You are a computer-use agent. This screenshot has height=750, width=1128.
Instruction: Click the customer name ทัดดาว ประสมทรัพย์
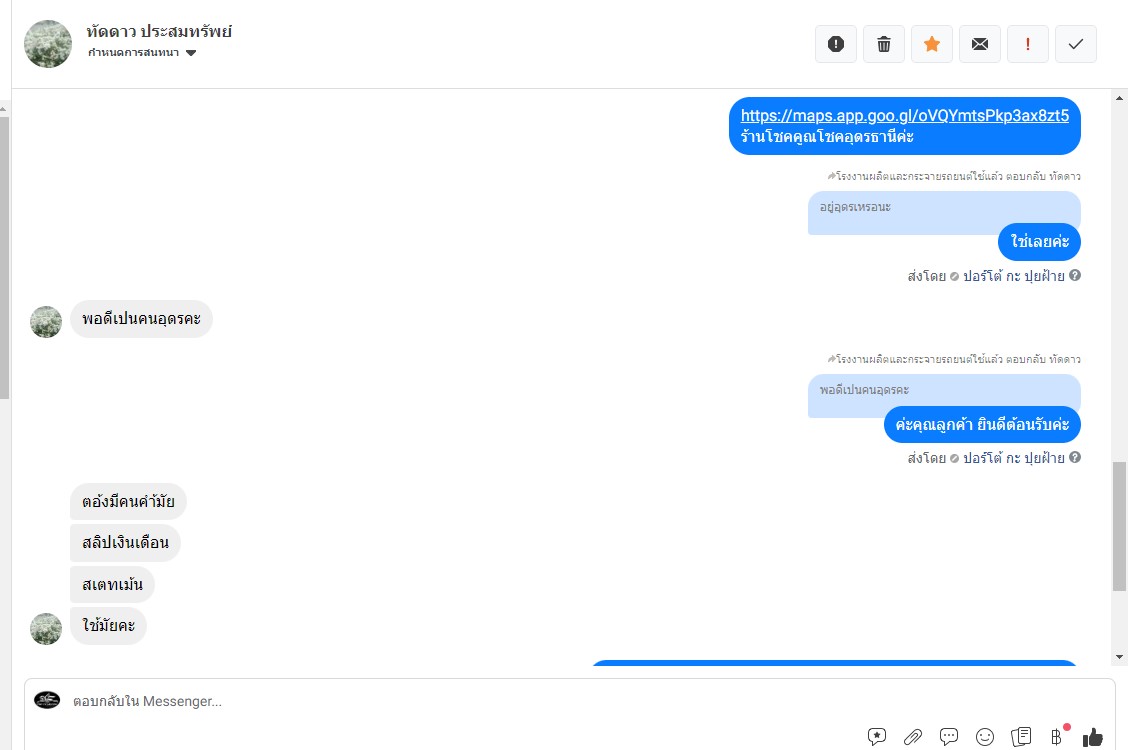[x=159, y=31]
